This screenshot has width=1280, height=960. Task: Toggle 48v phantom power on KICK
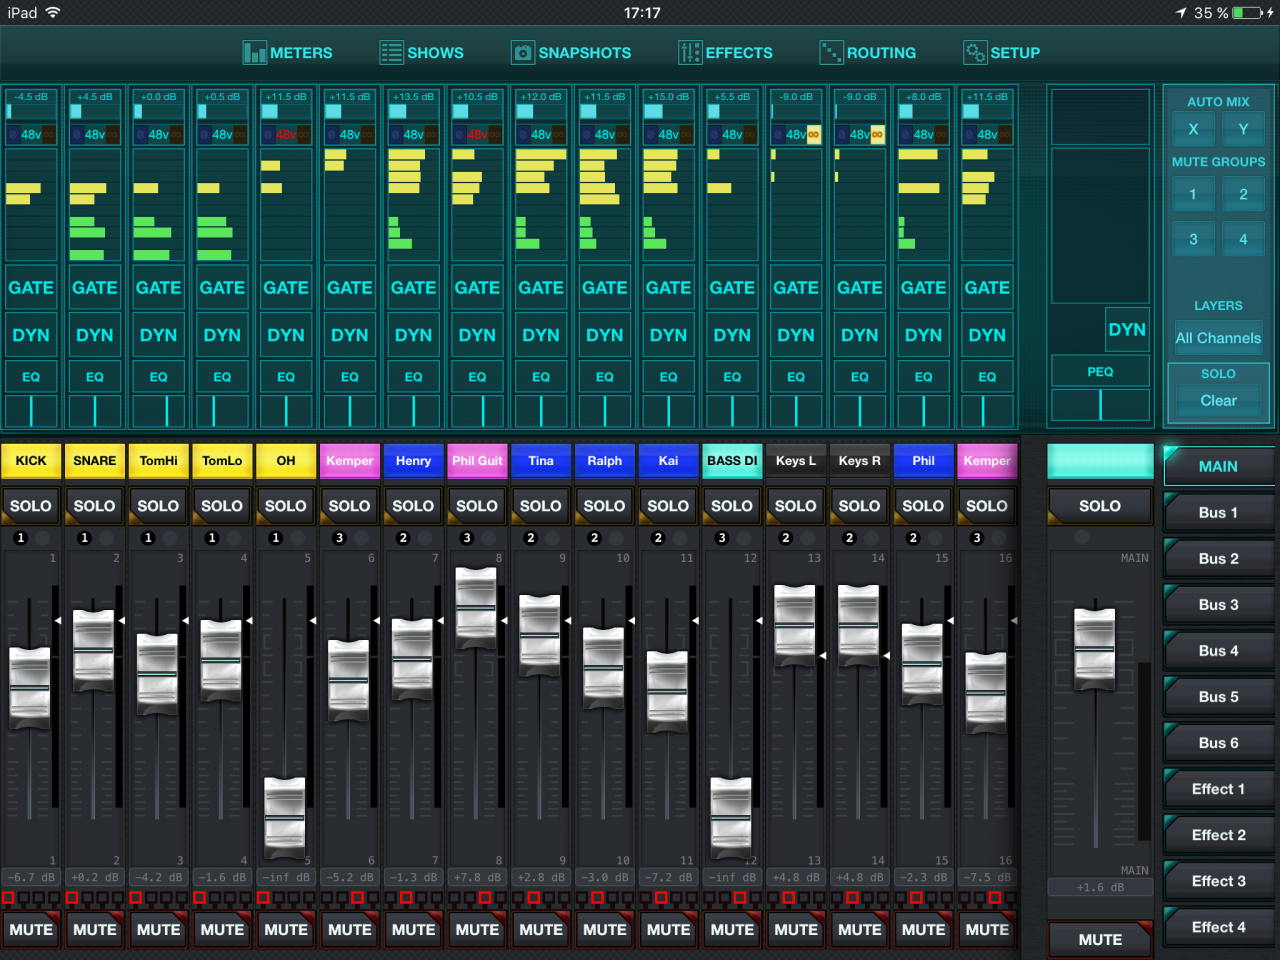(31, 134)
